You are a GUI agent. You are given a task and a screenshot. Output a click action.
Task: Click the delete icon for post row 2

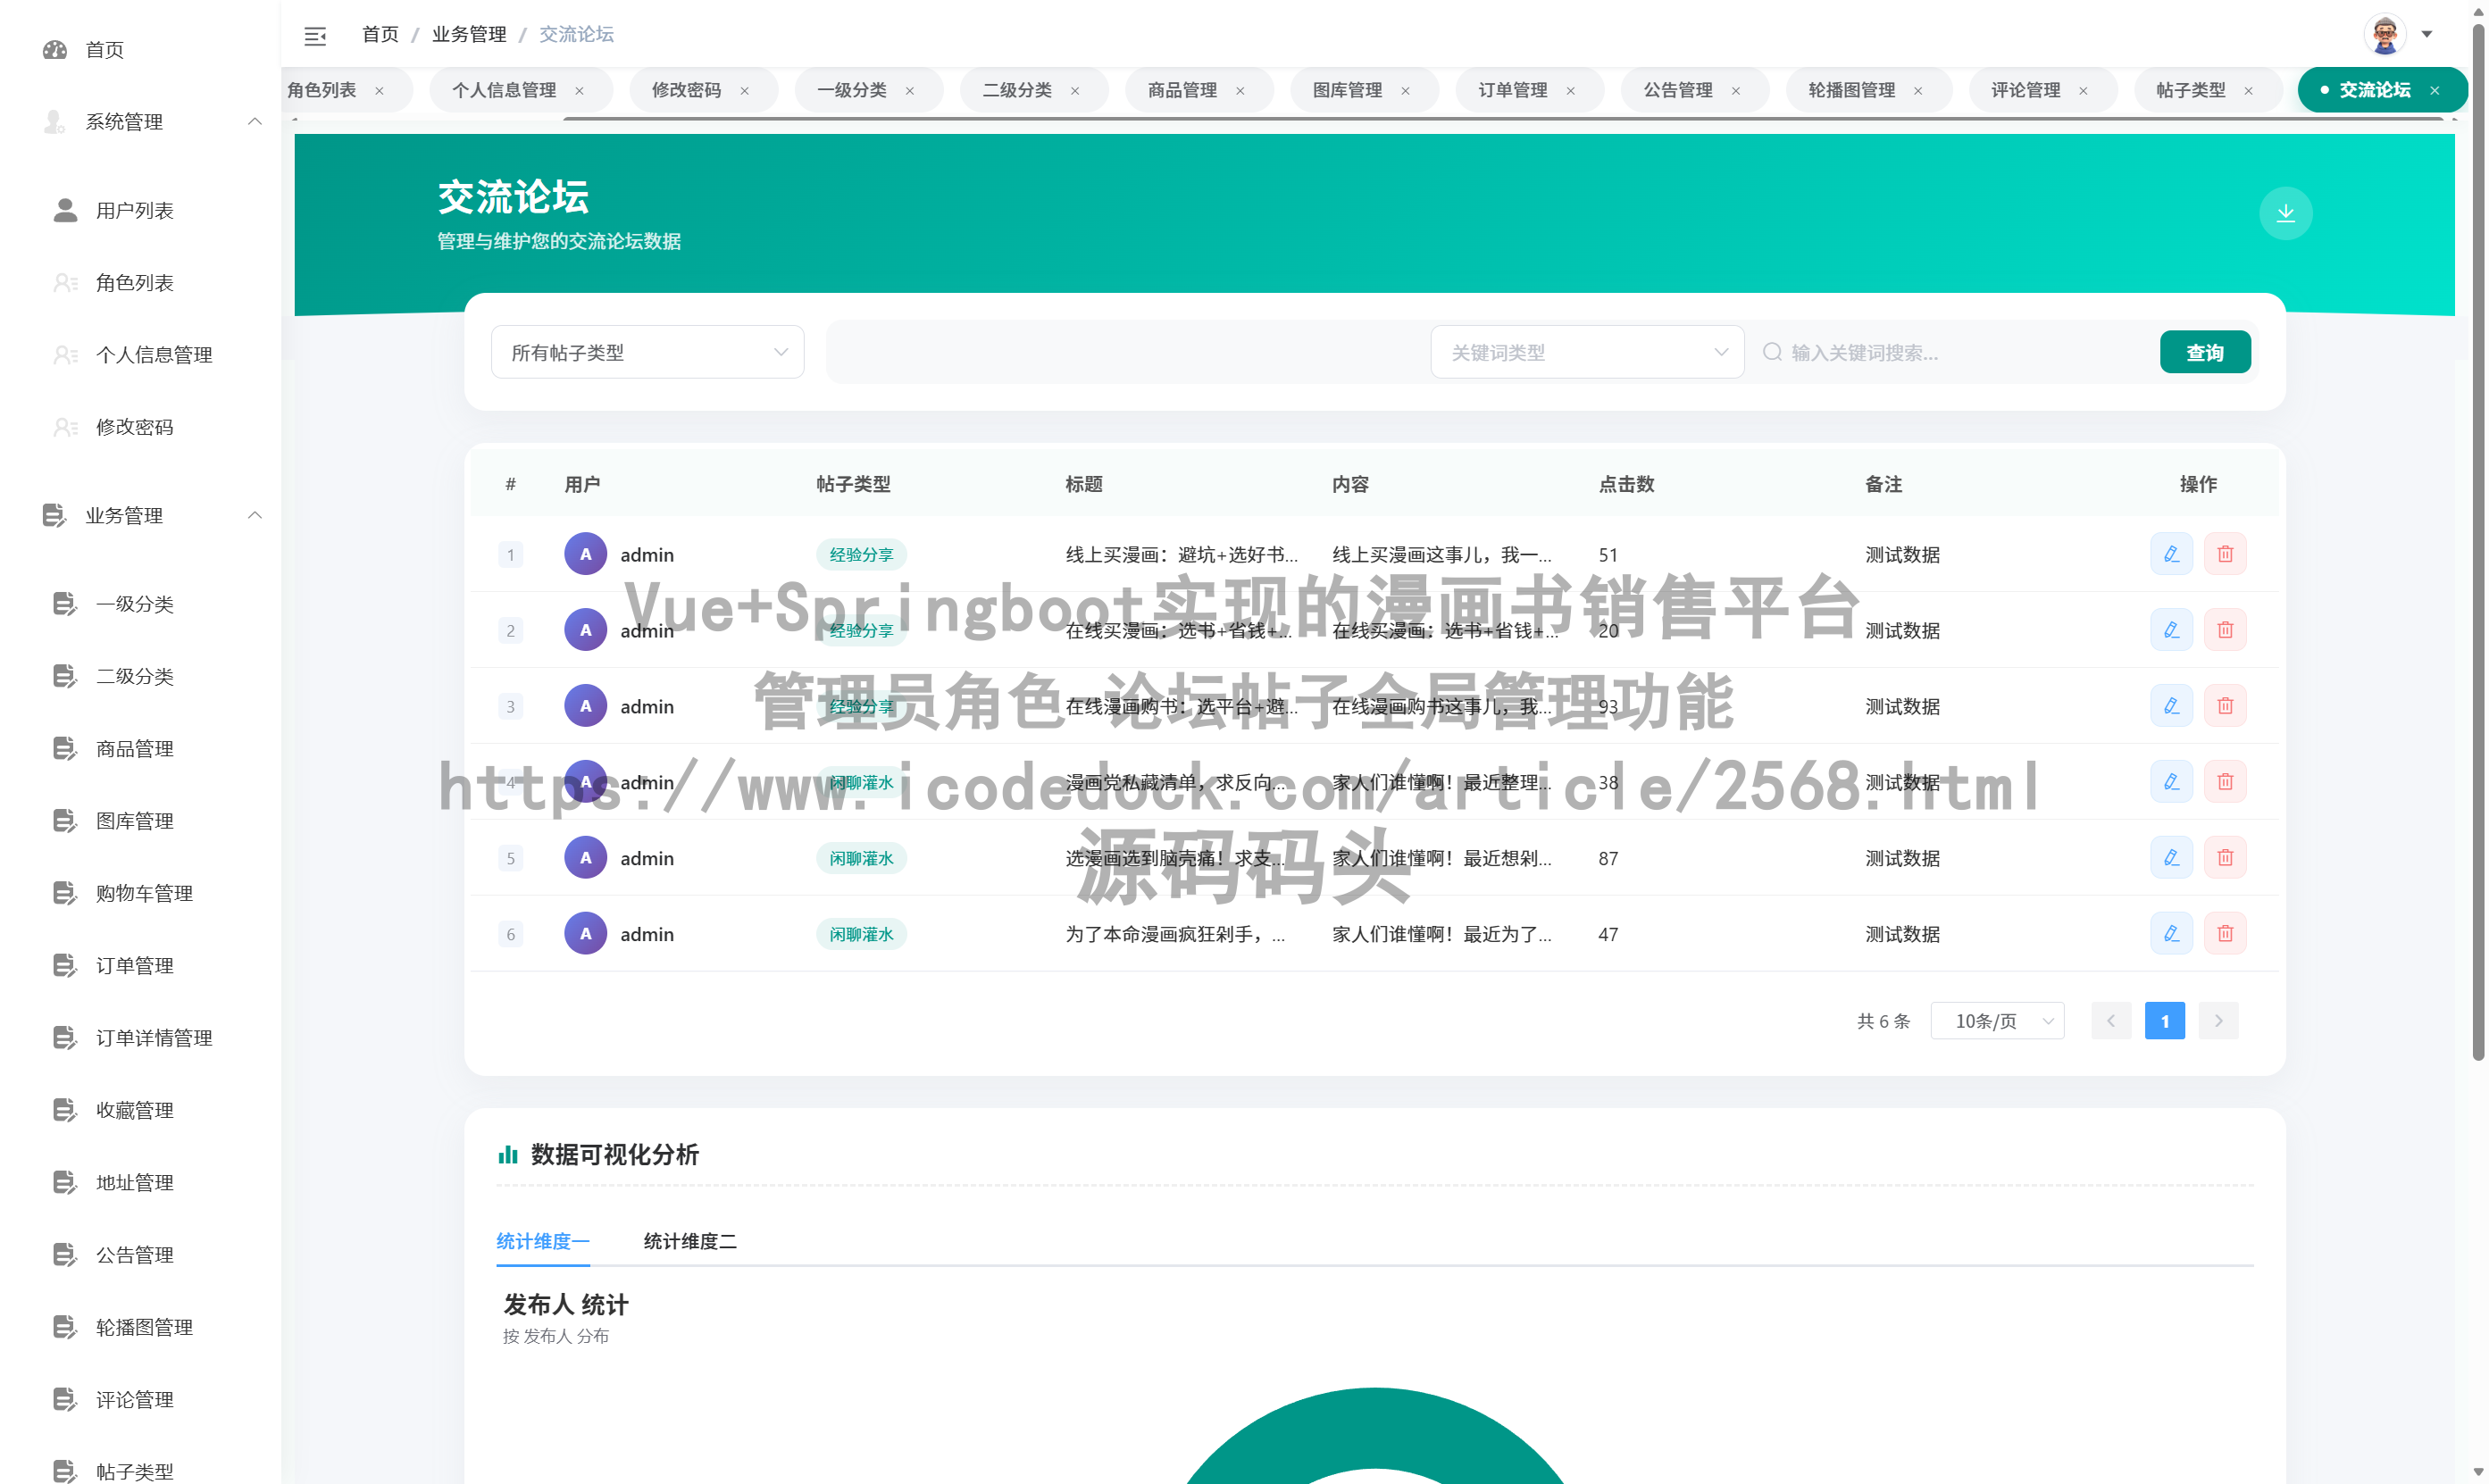coord(2225,629)
